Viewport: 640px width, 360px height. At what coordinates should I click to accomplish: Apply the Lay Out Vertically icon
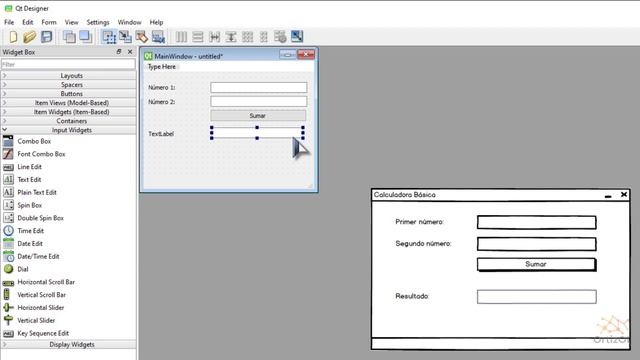click(x=198, y=37)
